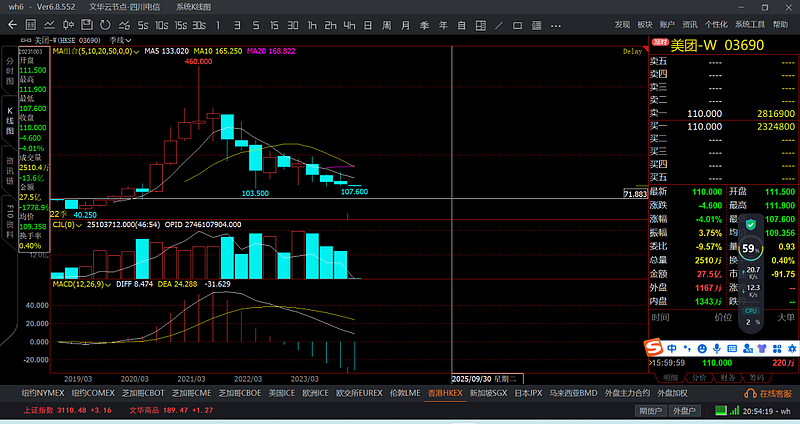
Task: Open the 板块 menu
Action: click(645, 24)
